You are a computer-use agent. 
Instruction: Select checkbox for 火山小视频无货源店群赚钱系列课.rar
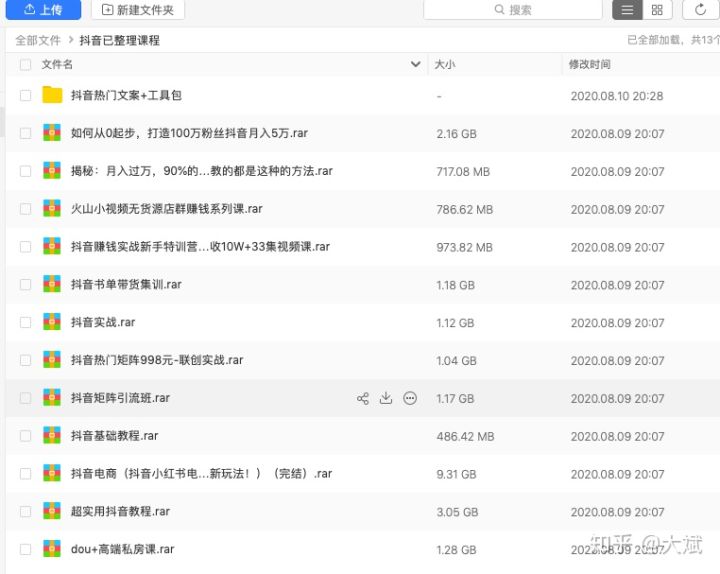click(26, 209)
